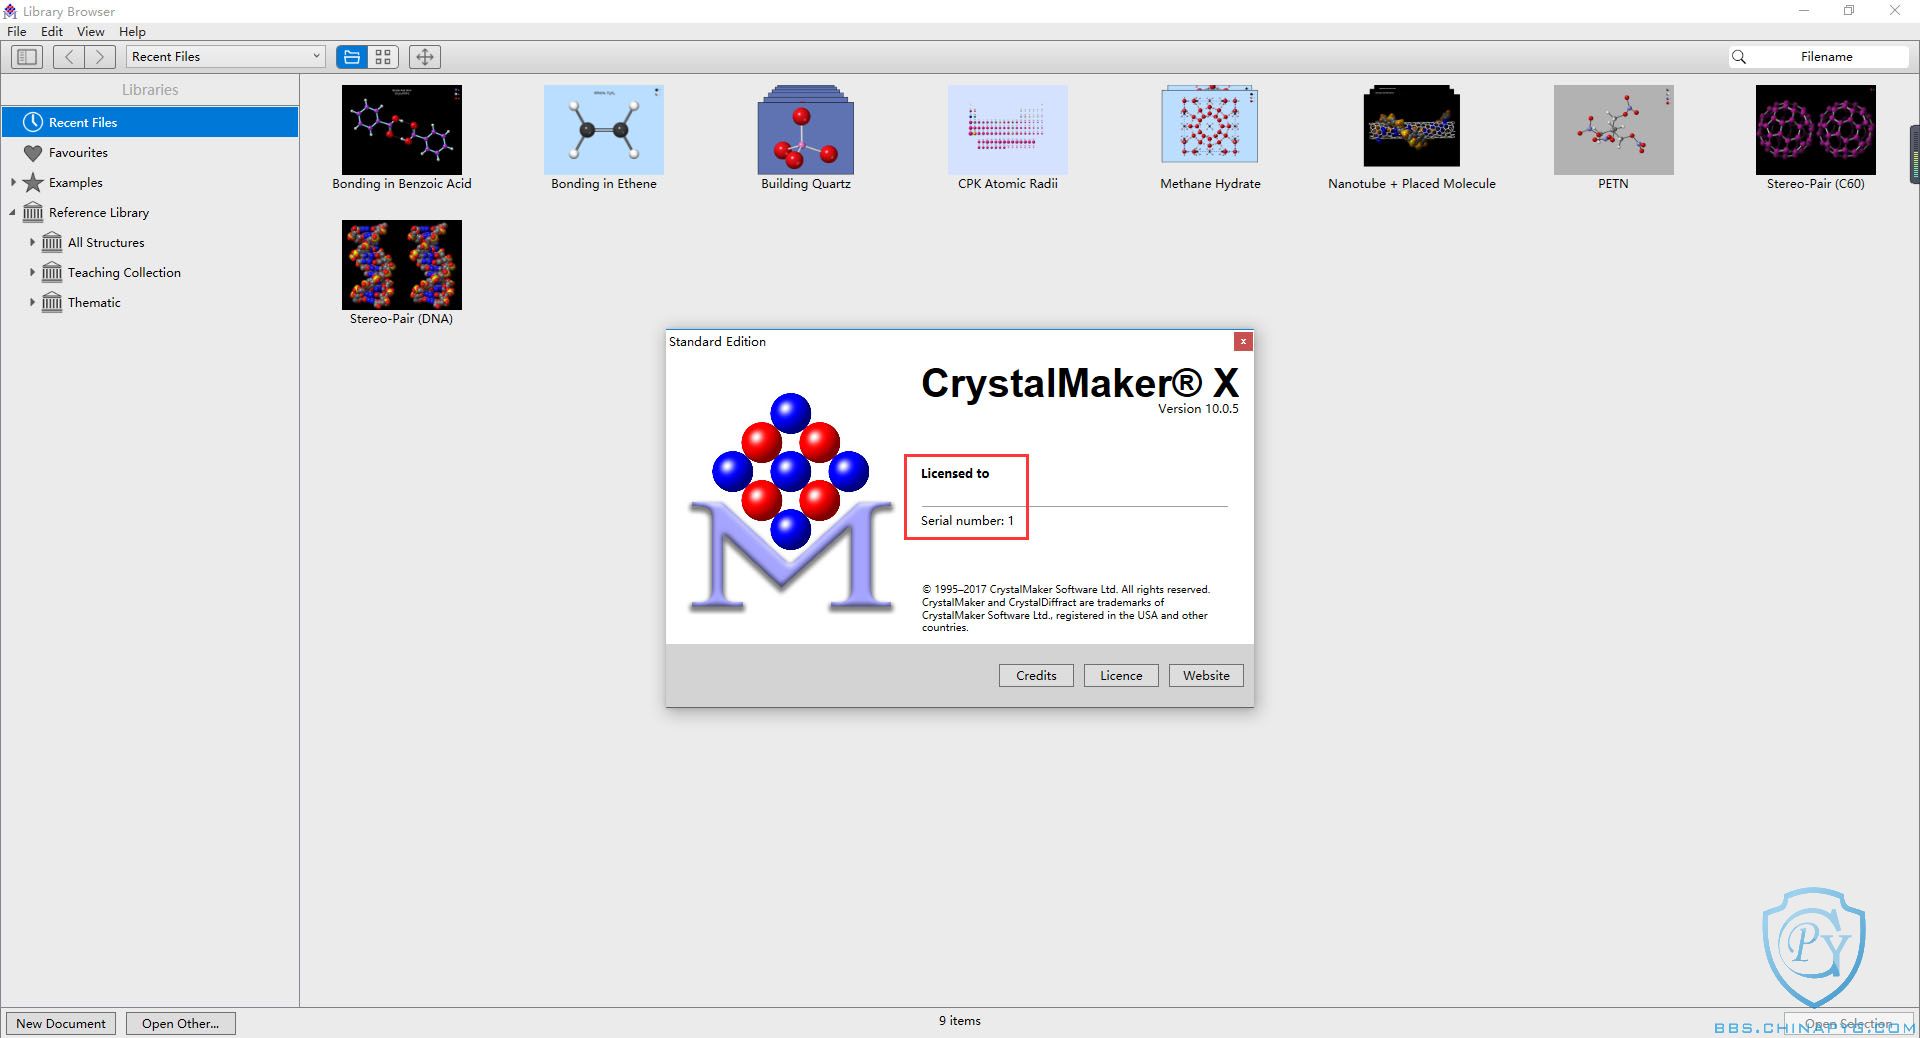This screenshot has height=1038, width=1920.
Task: Go back with the left arrow button
Action: coord(69,57)
